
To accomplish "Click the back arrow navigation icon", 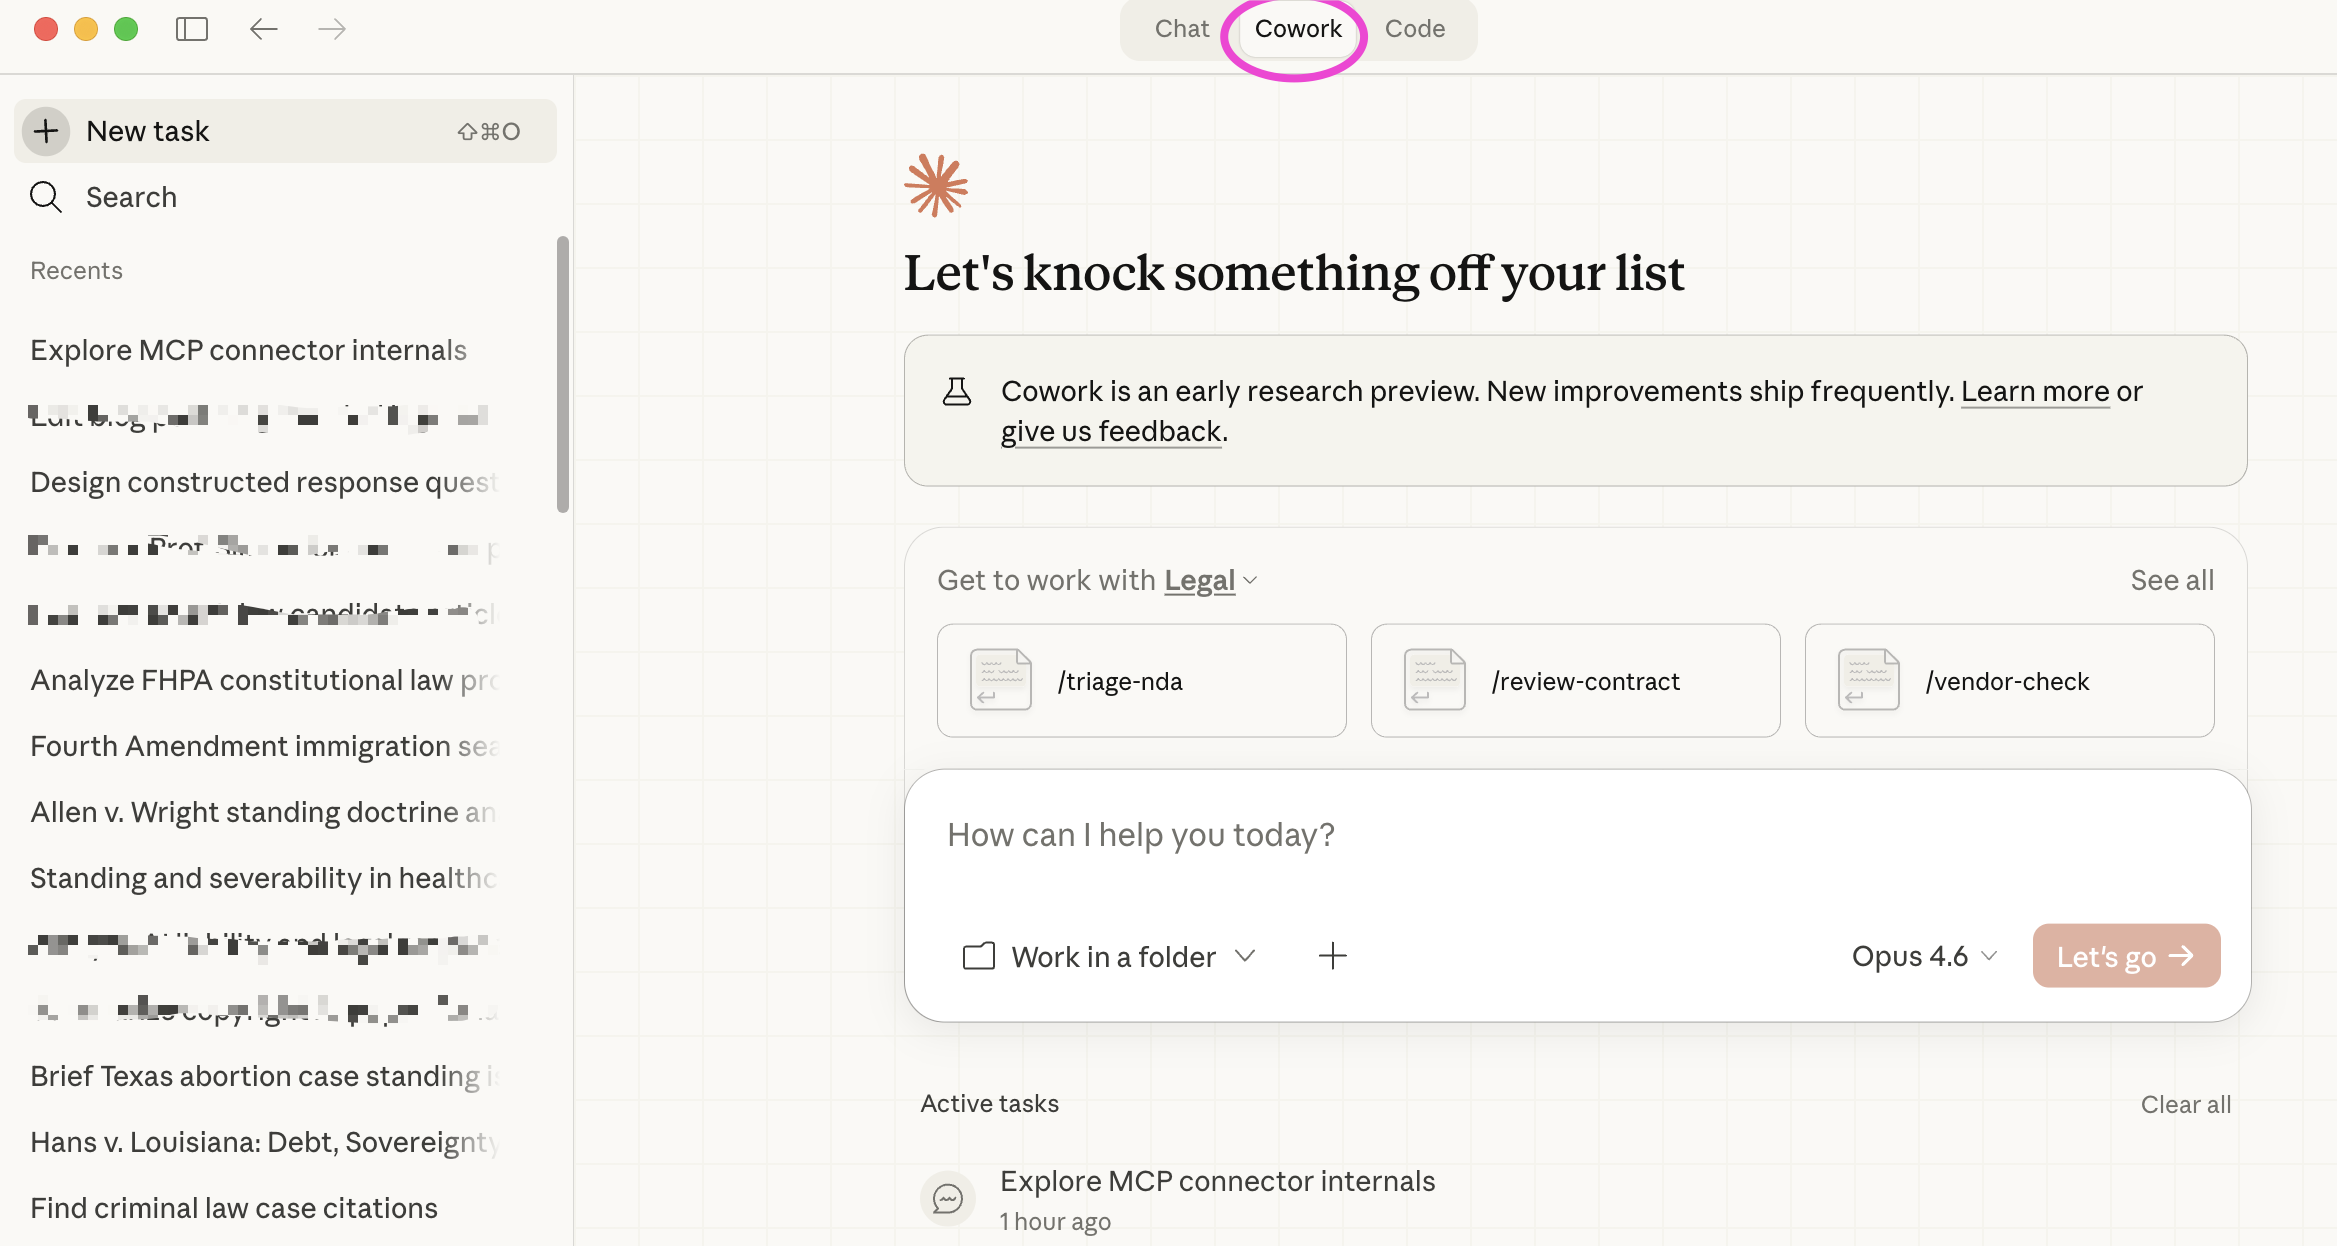I will (263, 29).
